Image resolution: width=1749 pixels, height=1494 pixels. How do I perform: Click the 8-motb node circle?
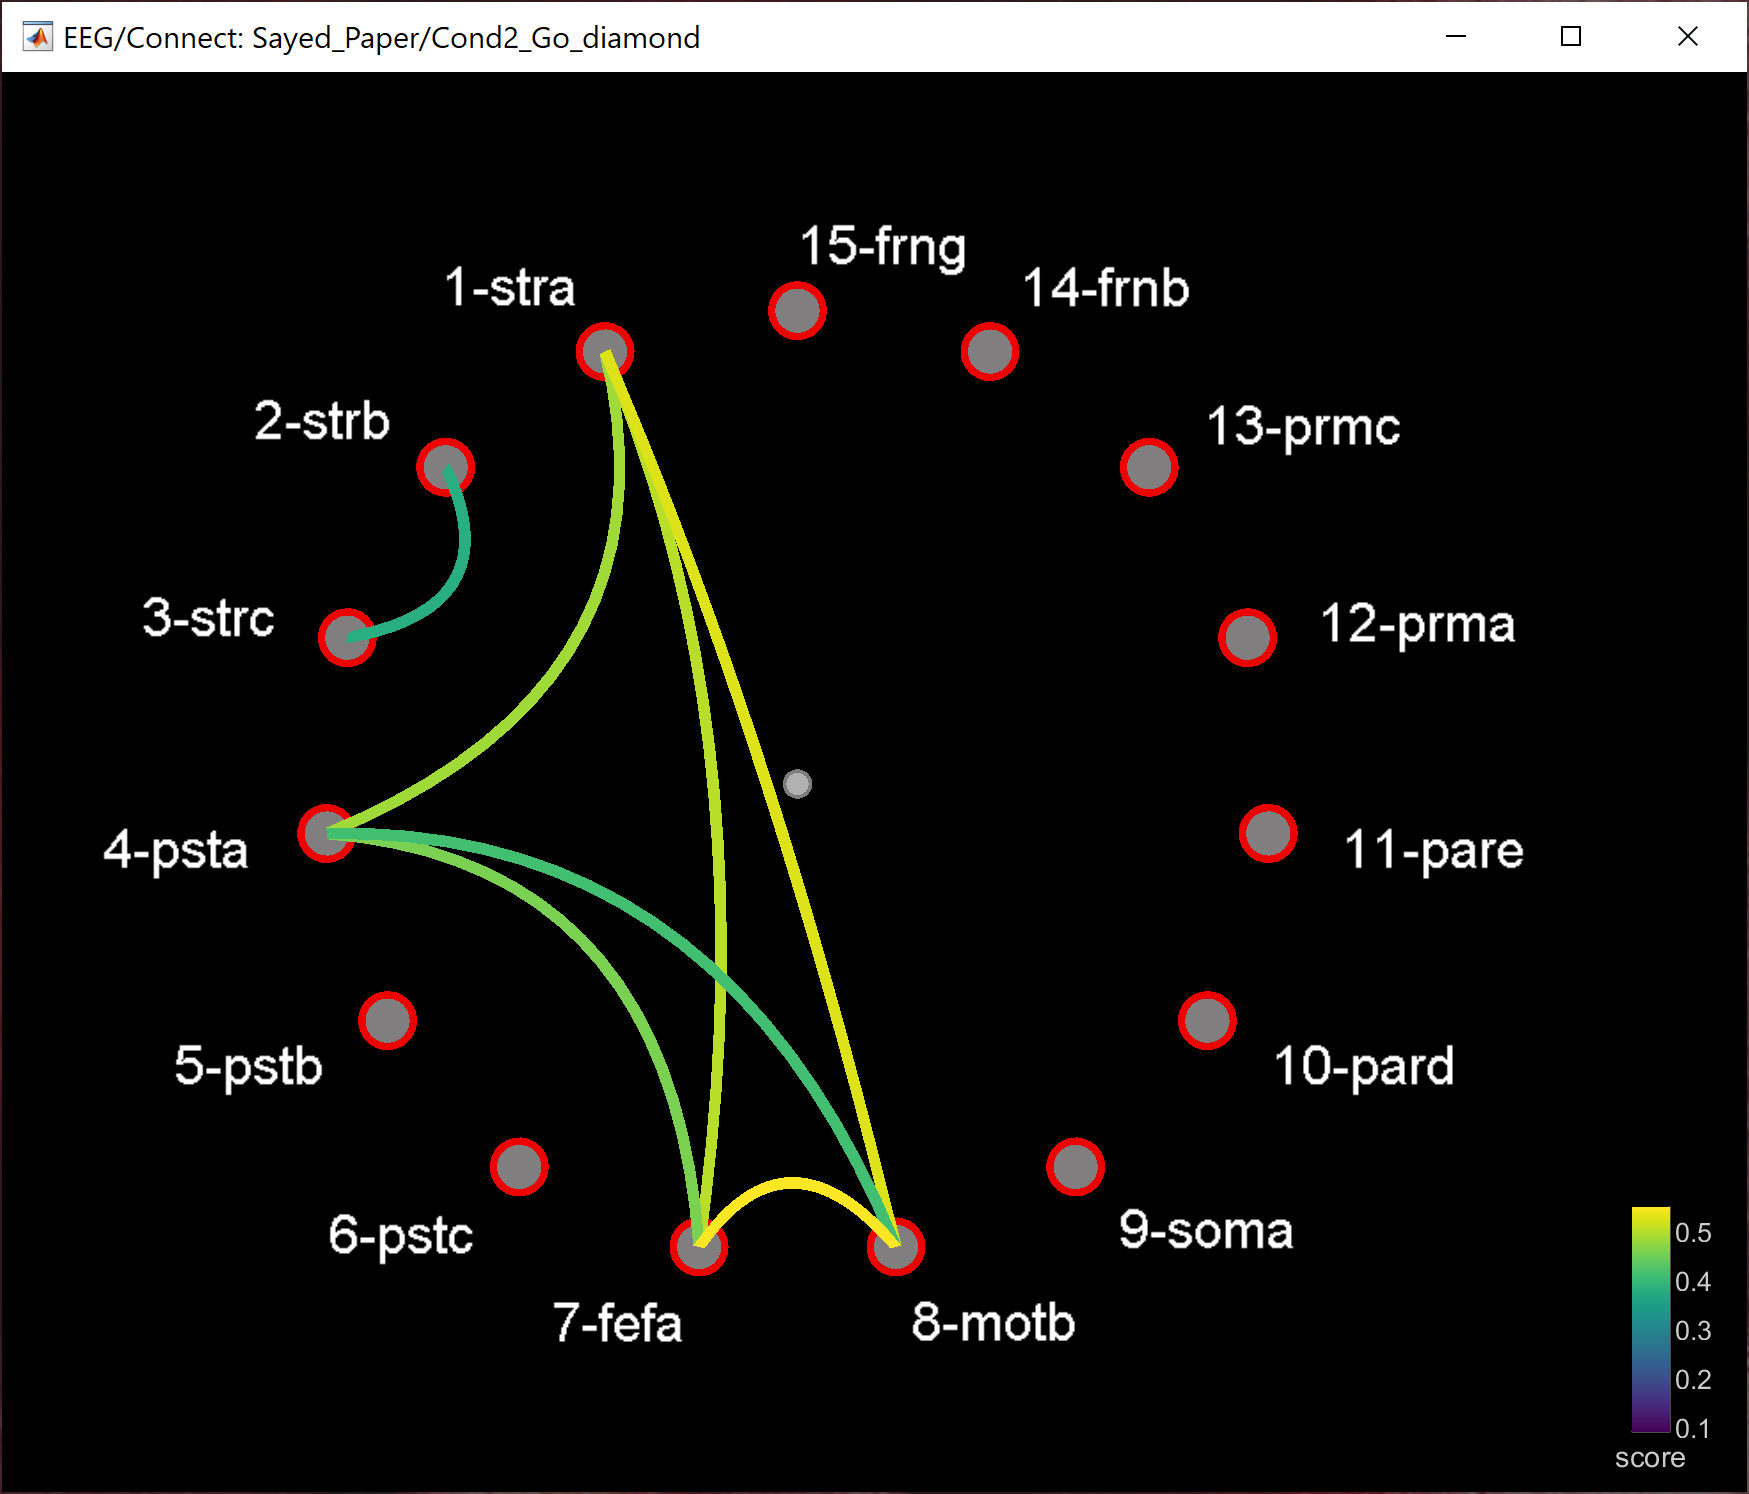(895, 1247)
